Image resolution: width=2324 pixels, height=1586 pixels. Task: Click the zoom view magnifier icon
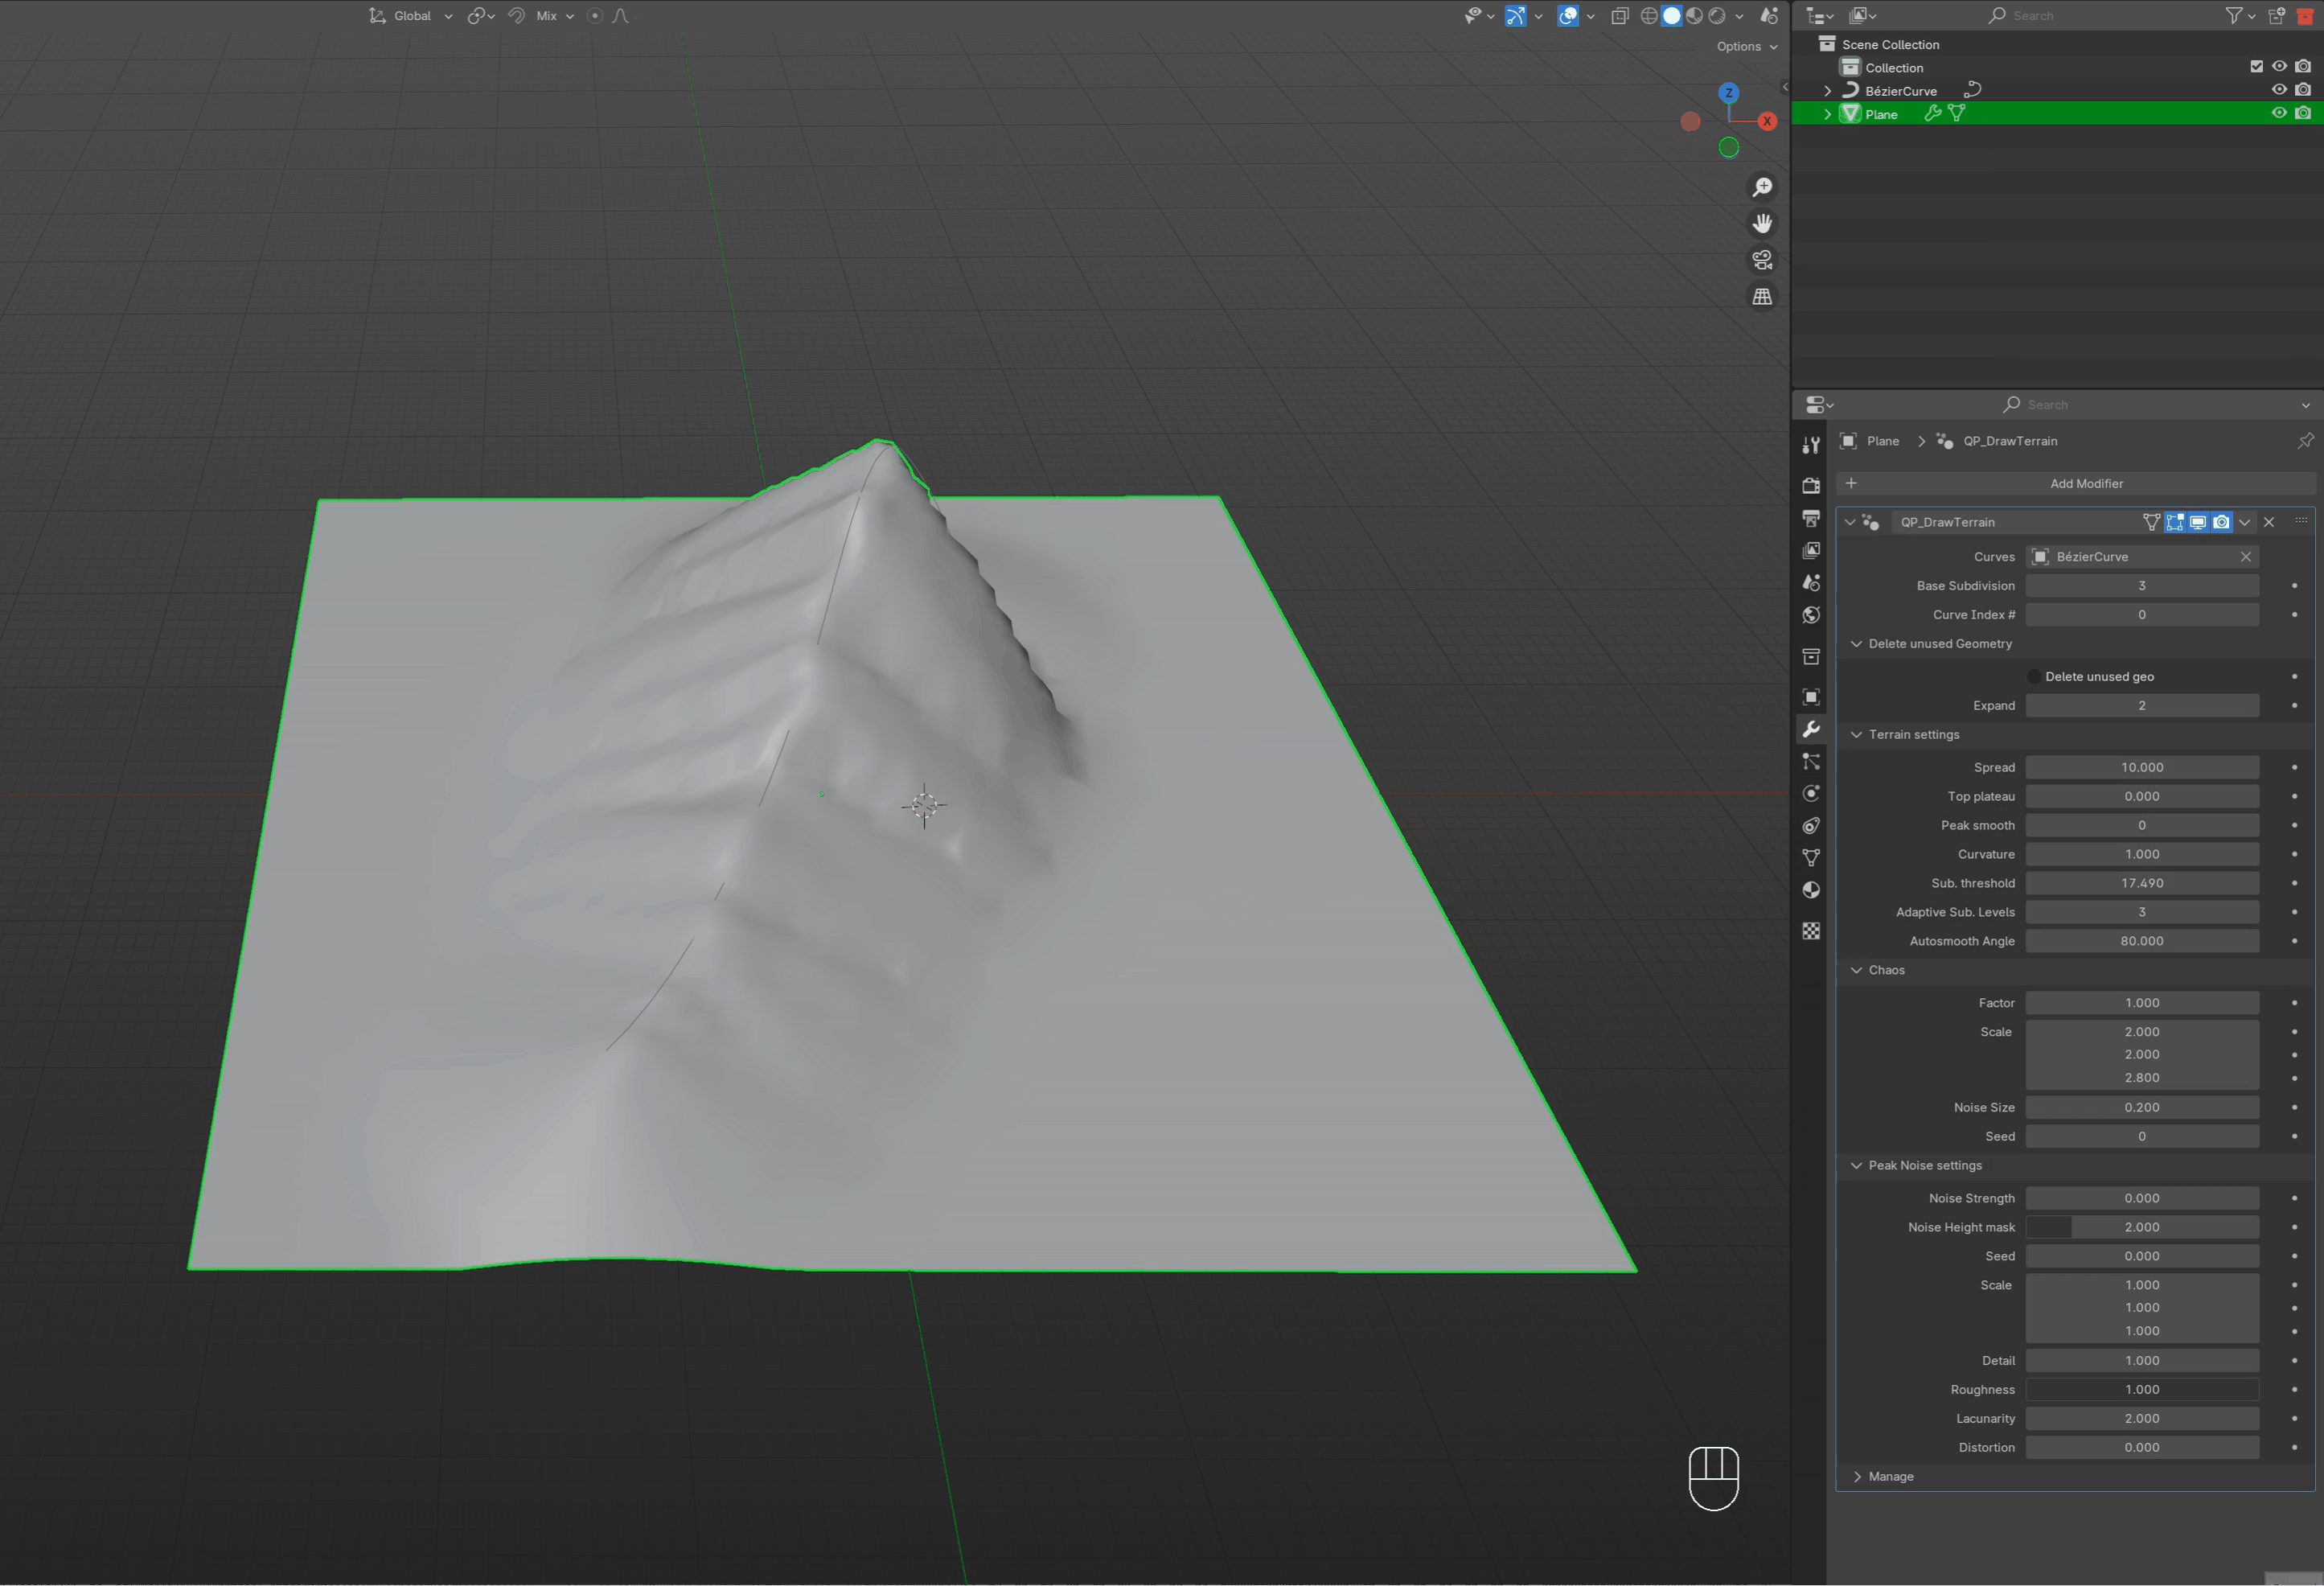(1762, 187)
